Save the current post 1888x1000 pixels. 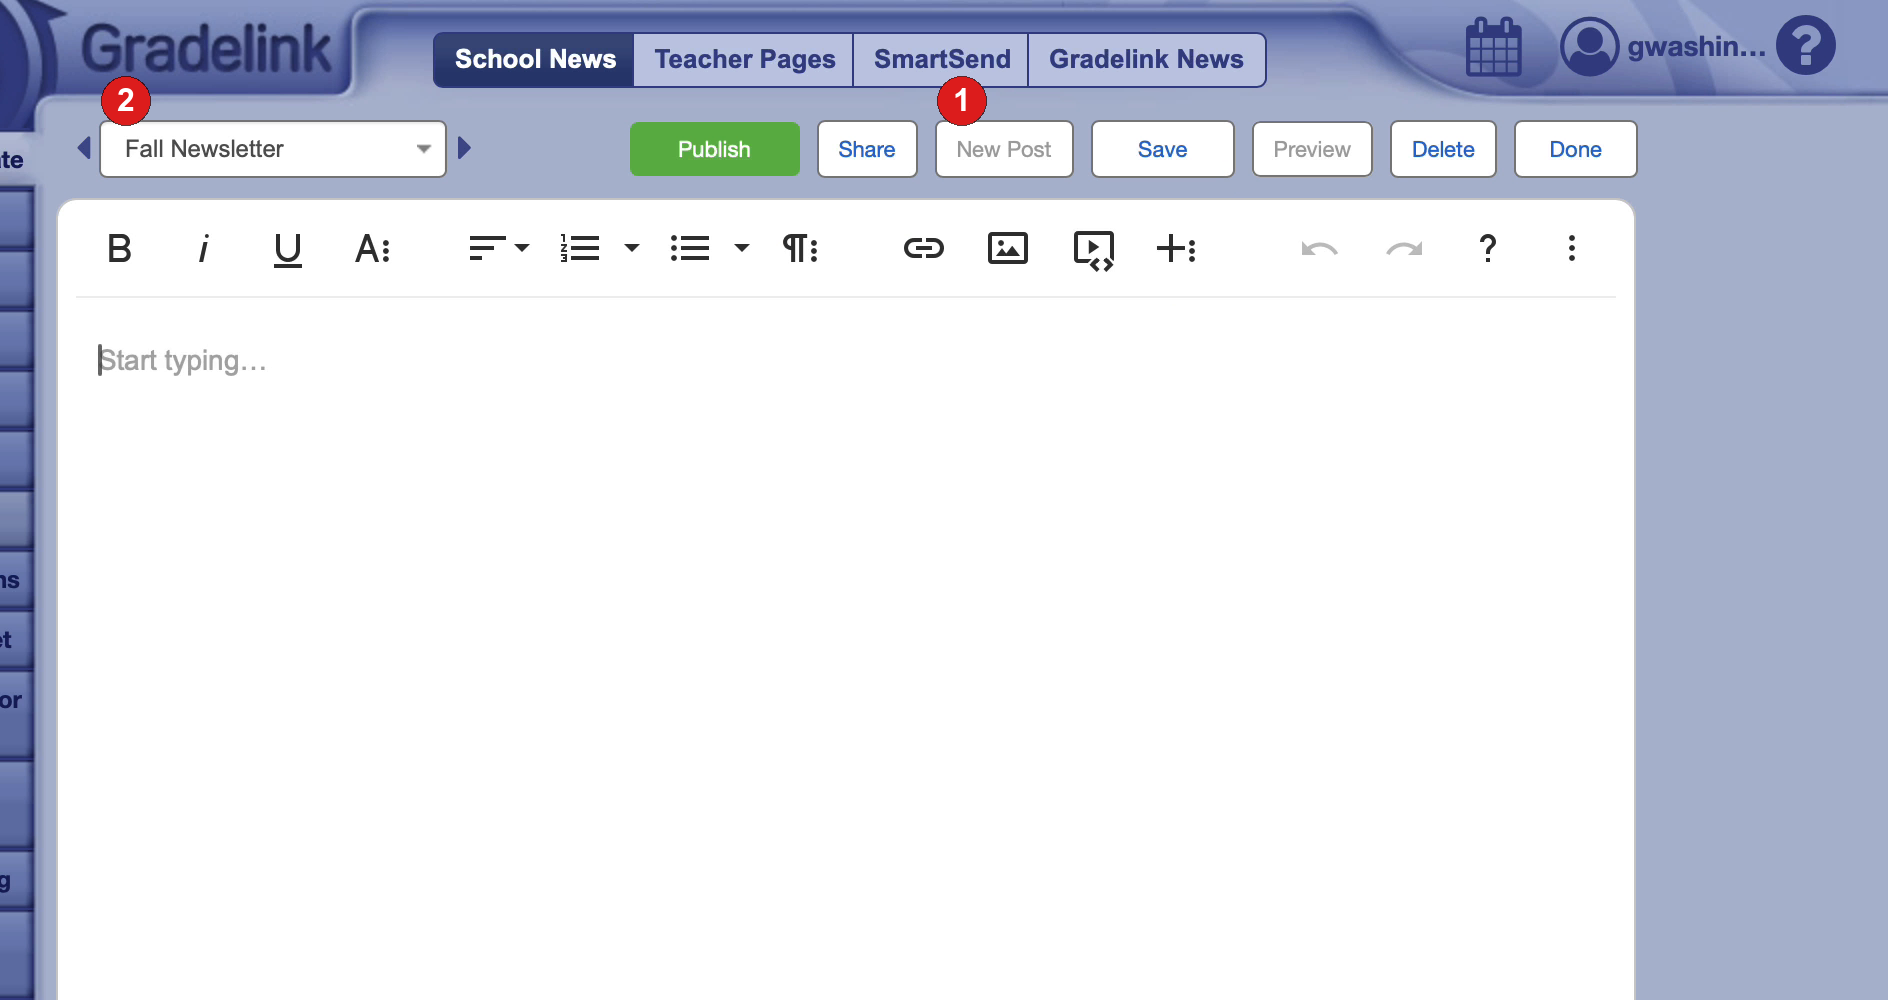click(1163, 149)
